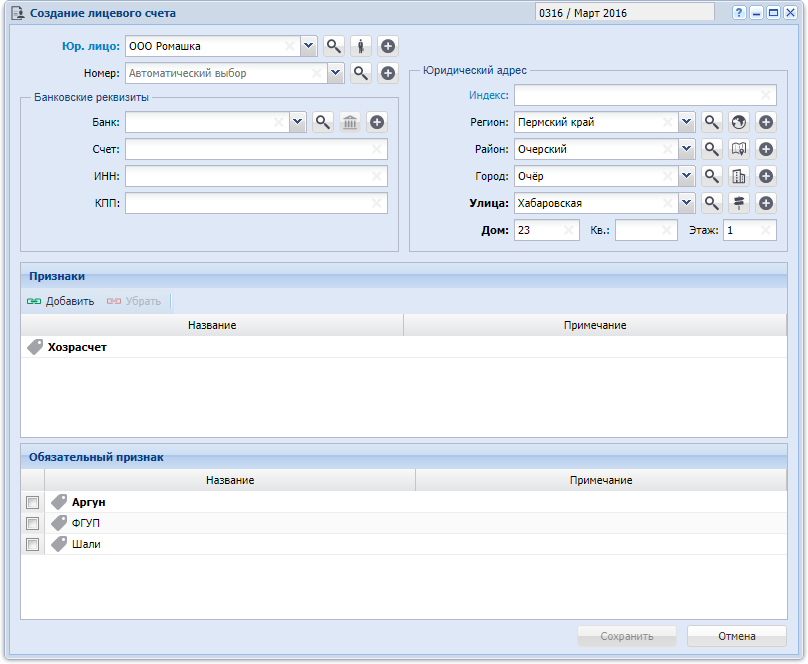
Task: Search for a city (Город)
Action: coord(712,176)
